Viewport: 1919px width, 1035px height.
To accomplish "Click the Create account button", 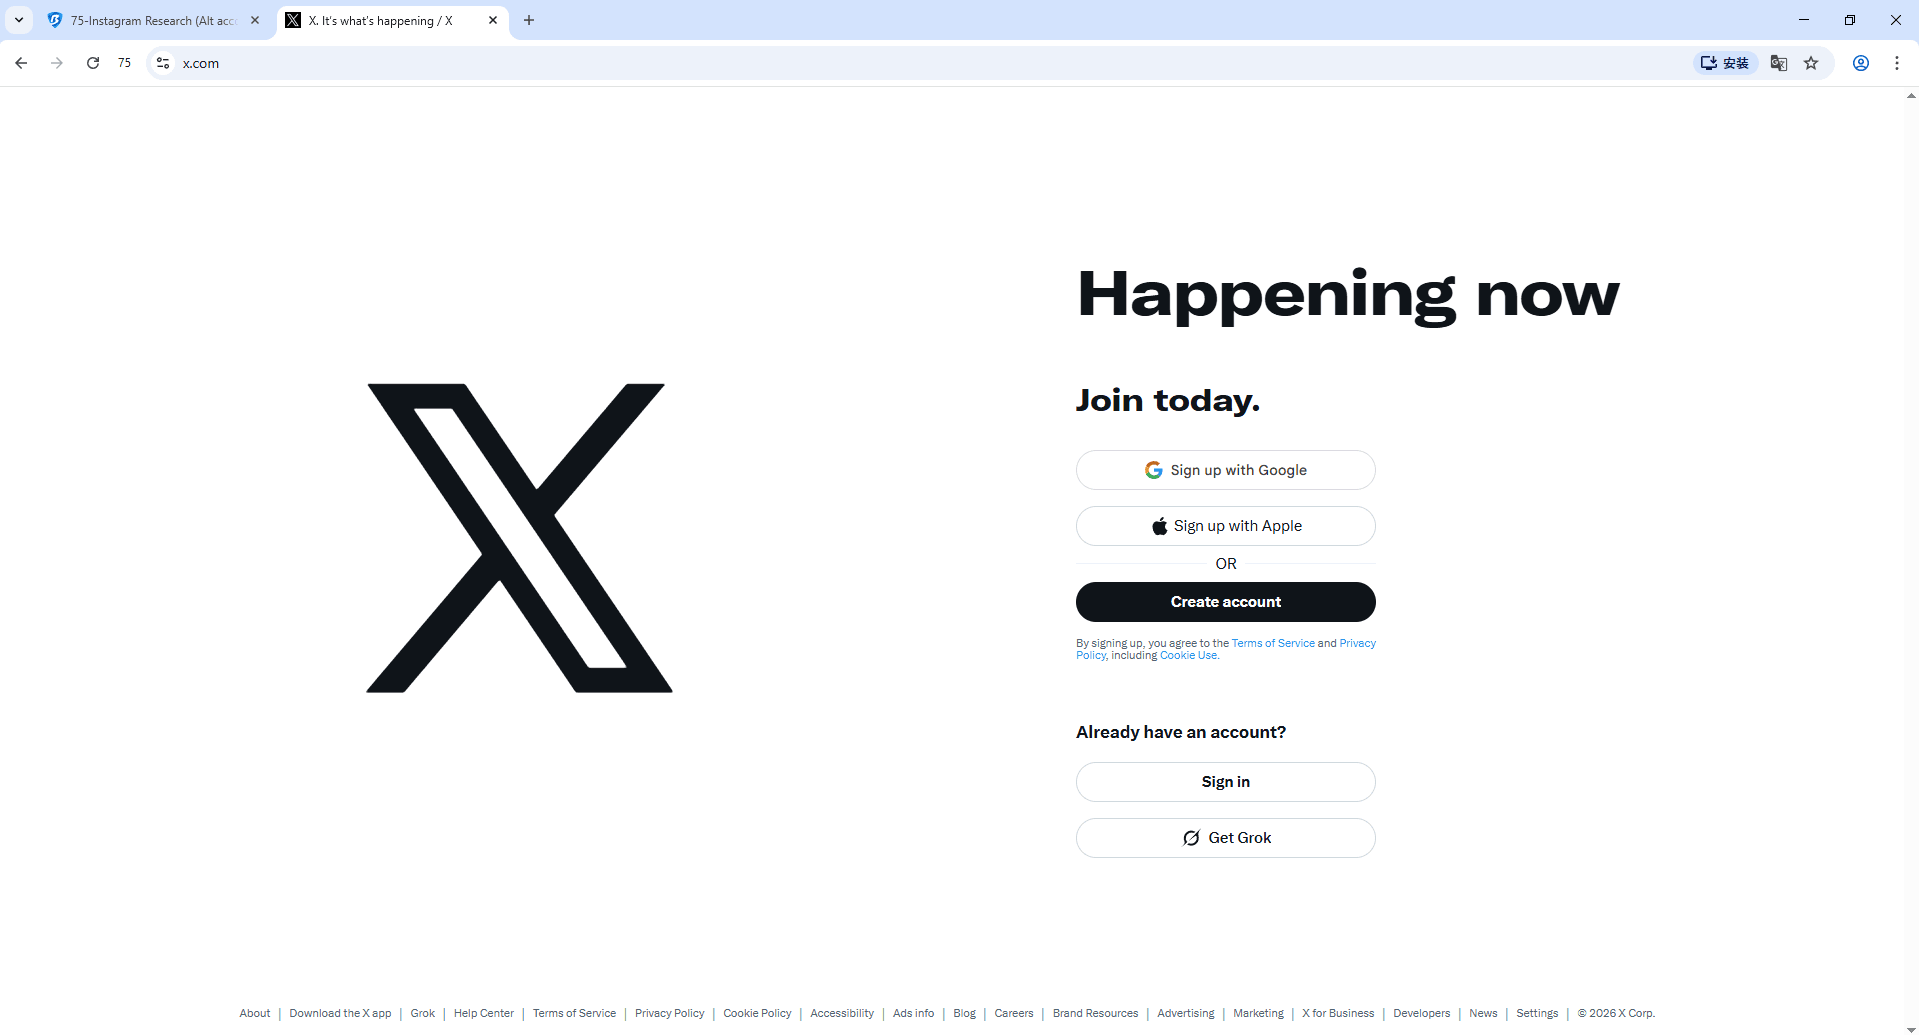I will 1226,602.
